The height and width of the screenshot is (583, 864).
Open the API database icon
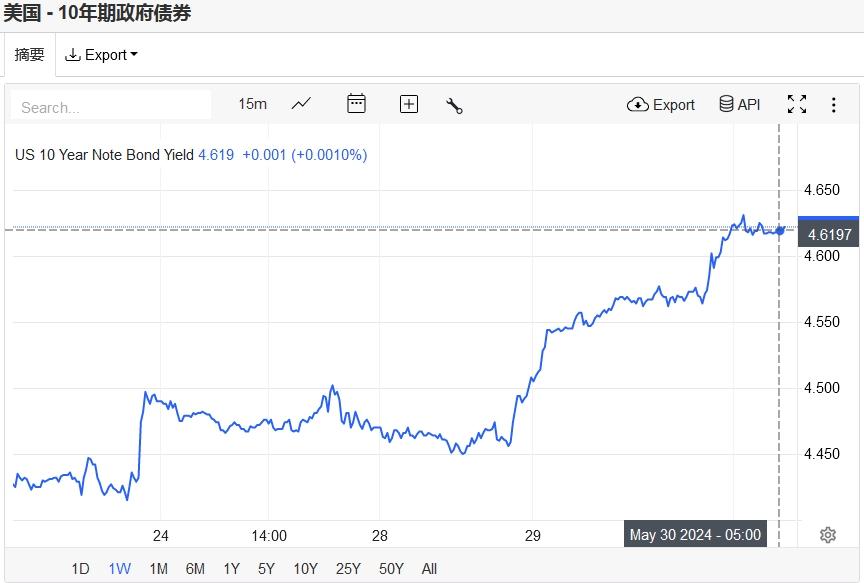pos(739,104)
